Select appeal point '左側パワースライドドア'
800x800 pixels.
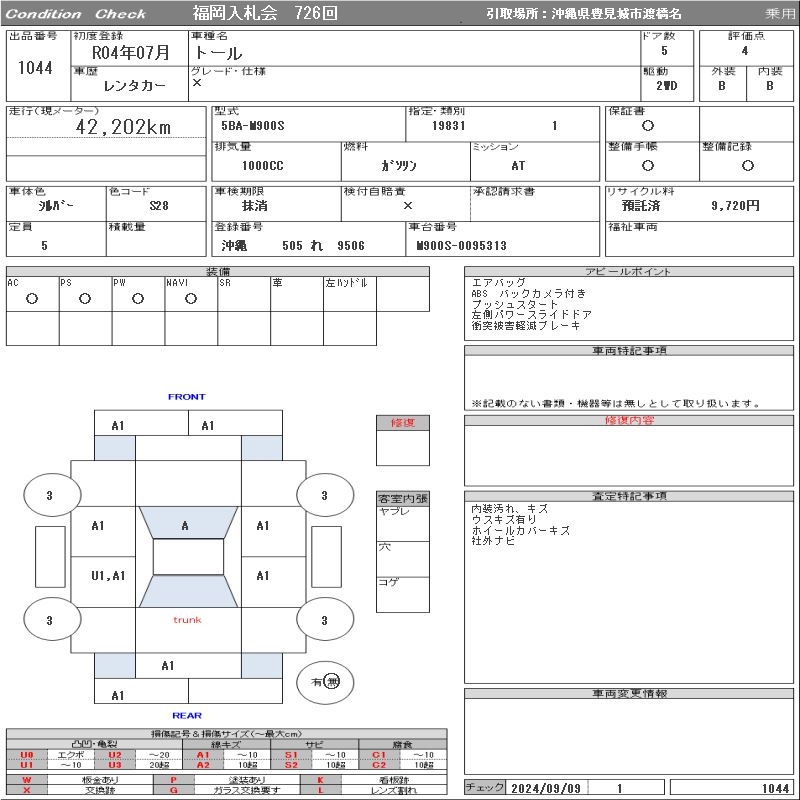click(531, 315)
